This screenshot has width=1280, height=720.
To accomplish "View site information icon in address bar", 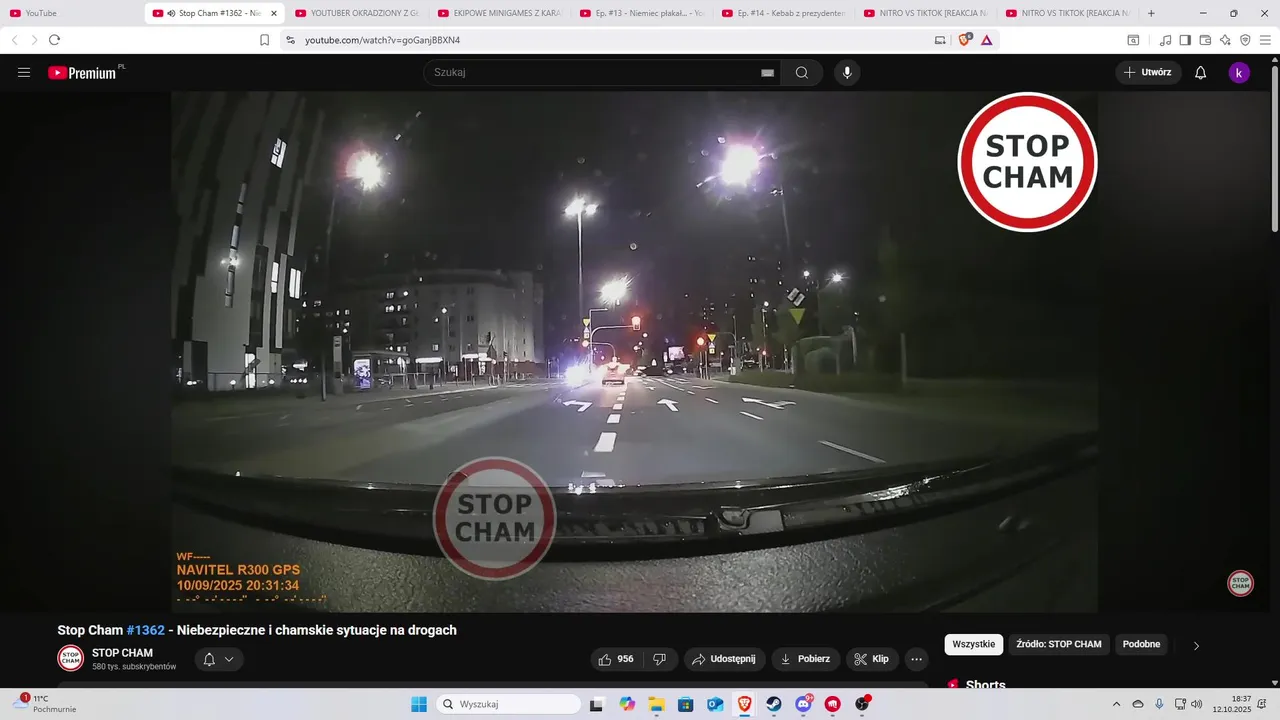I will click(290, 40).
